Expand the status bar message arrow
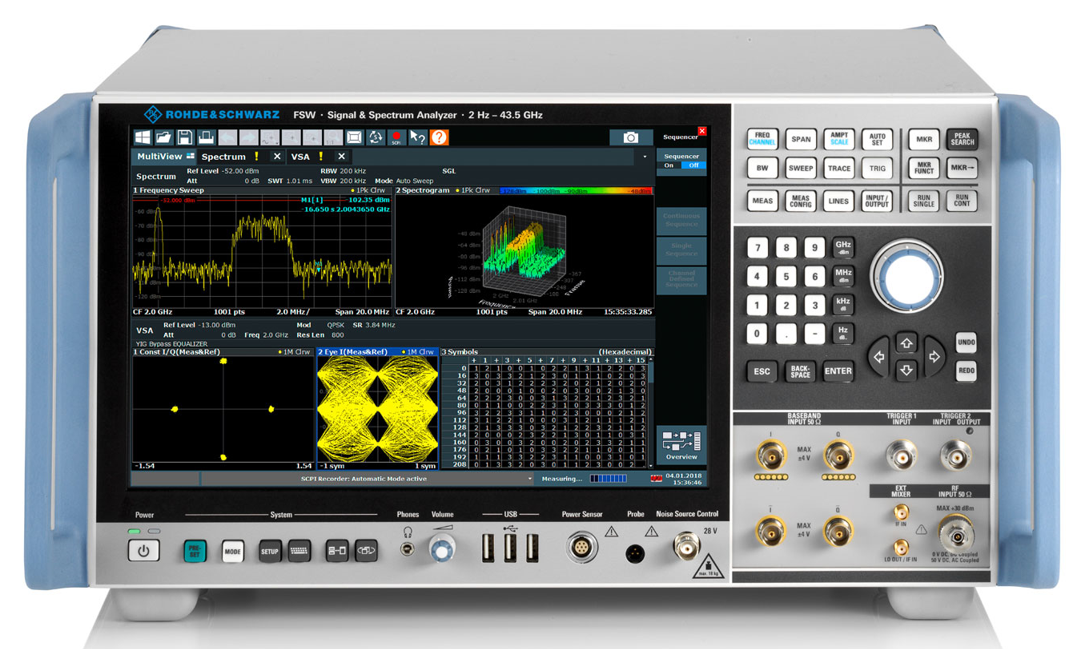Image resolution: width=1081 pixels, height=649 pixels. [530, 479]
